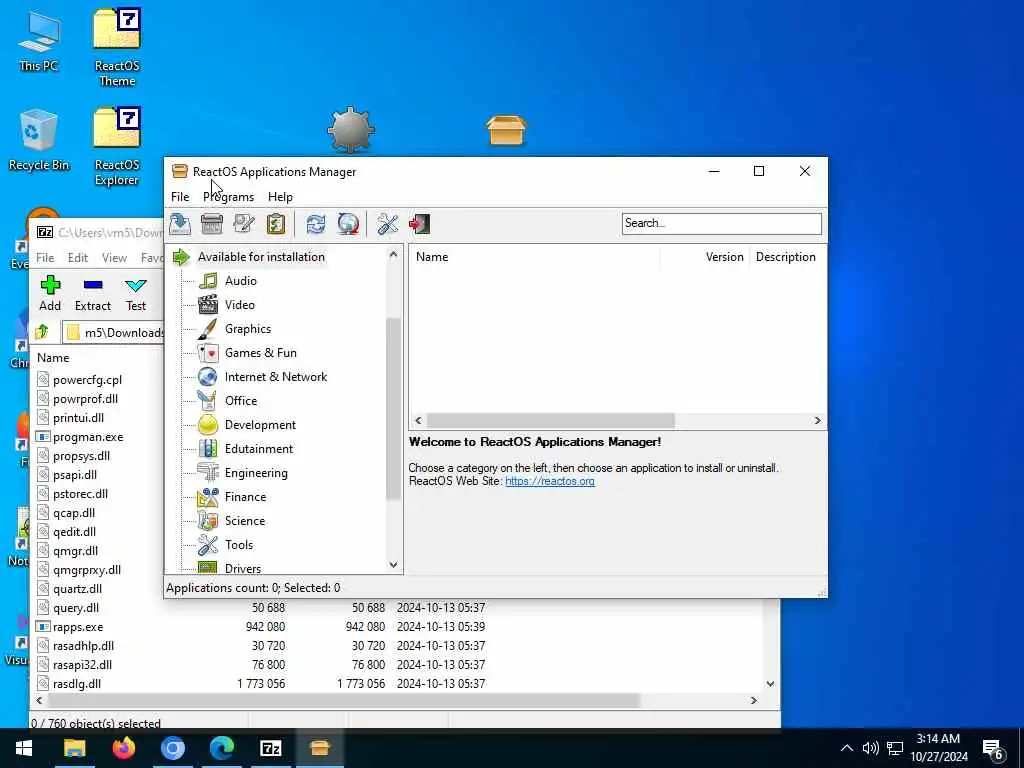
Task: Open the View menu in the 7-Zip window
Action: click(x=114, y=258)
